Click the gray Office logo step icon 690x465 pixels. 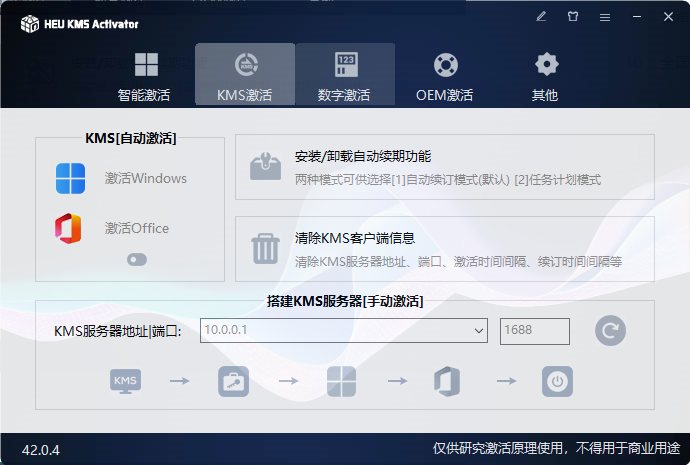(448, 381)
